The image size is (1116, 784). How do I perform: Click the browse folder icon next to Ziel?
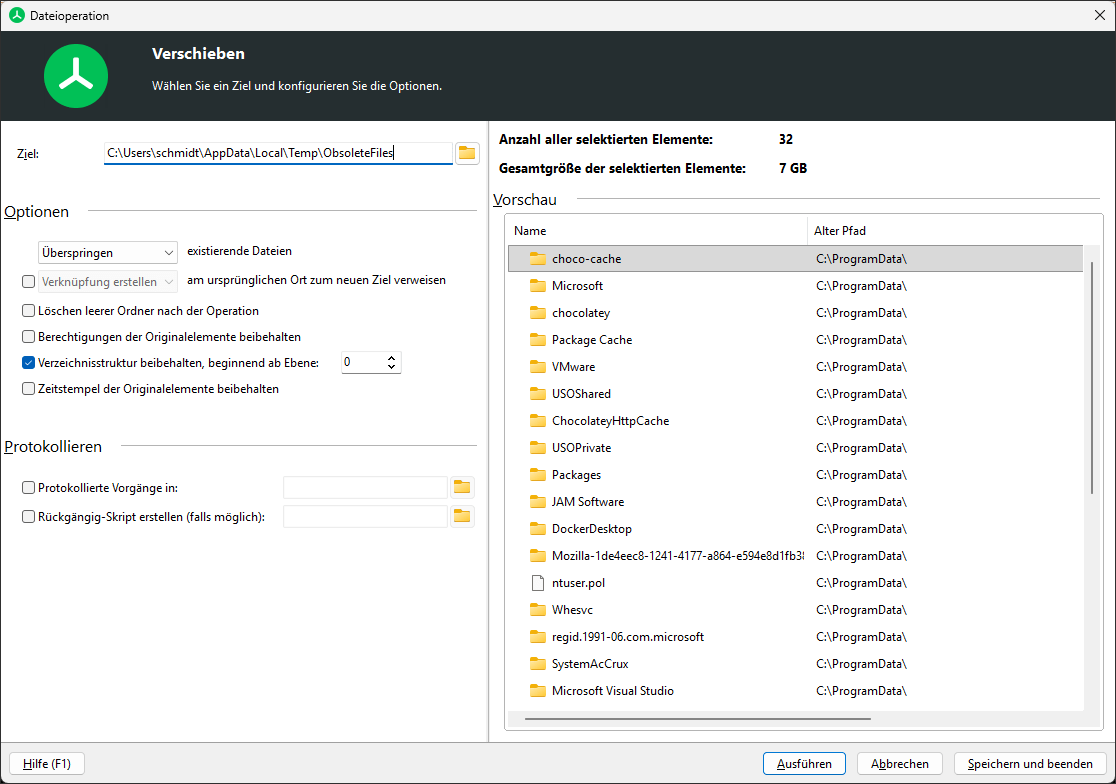(x=467, y=153)
